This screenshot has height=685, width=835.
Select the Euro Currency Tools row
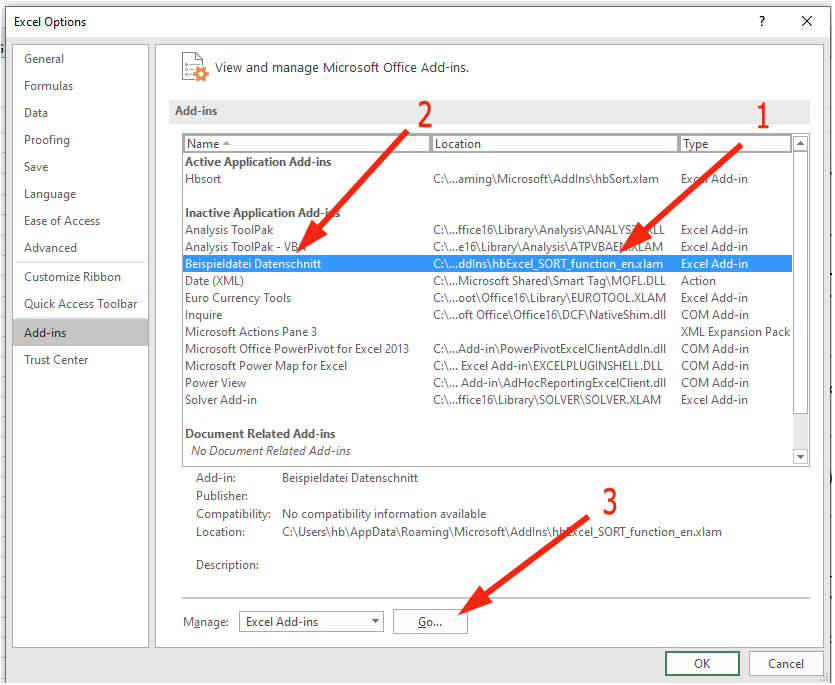(x=487, y=298)
